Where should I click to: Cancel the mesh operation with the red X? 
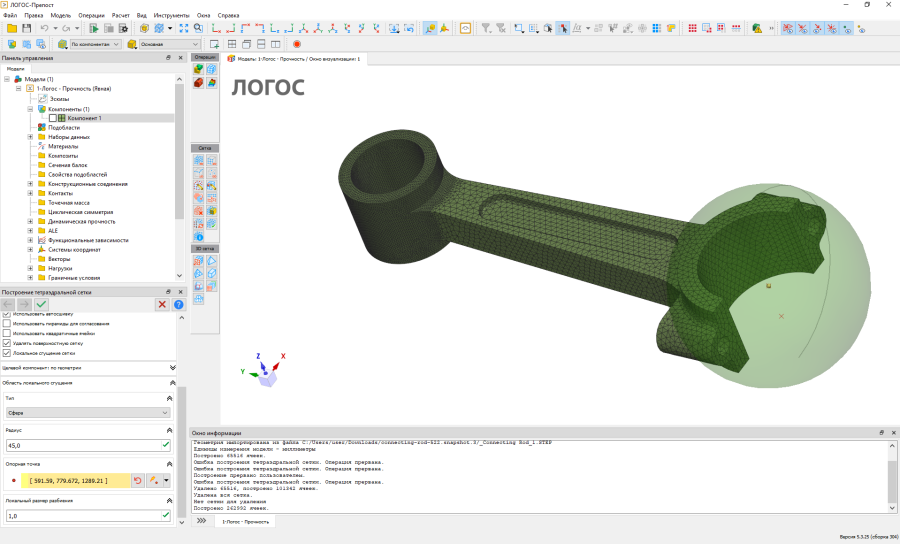click(162, 305)
